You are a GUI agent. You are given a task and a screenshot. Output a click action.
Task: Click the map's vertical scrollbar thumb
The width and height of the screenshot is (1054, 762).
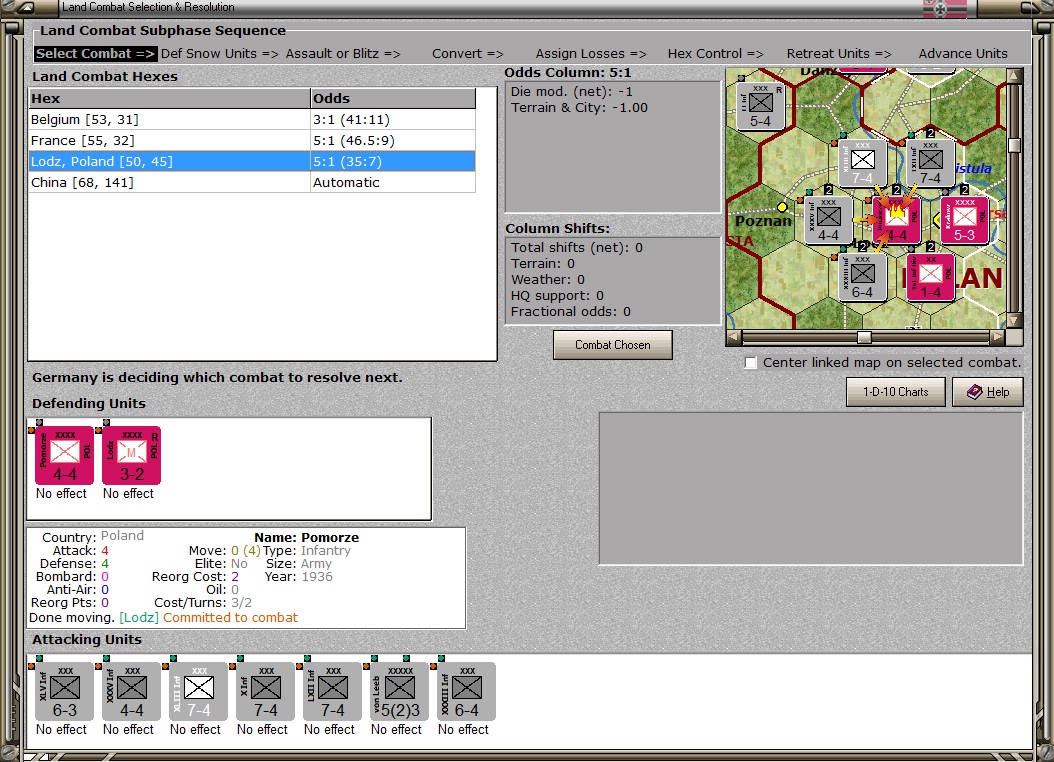(x=1014, y=144)
